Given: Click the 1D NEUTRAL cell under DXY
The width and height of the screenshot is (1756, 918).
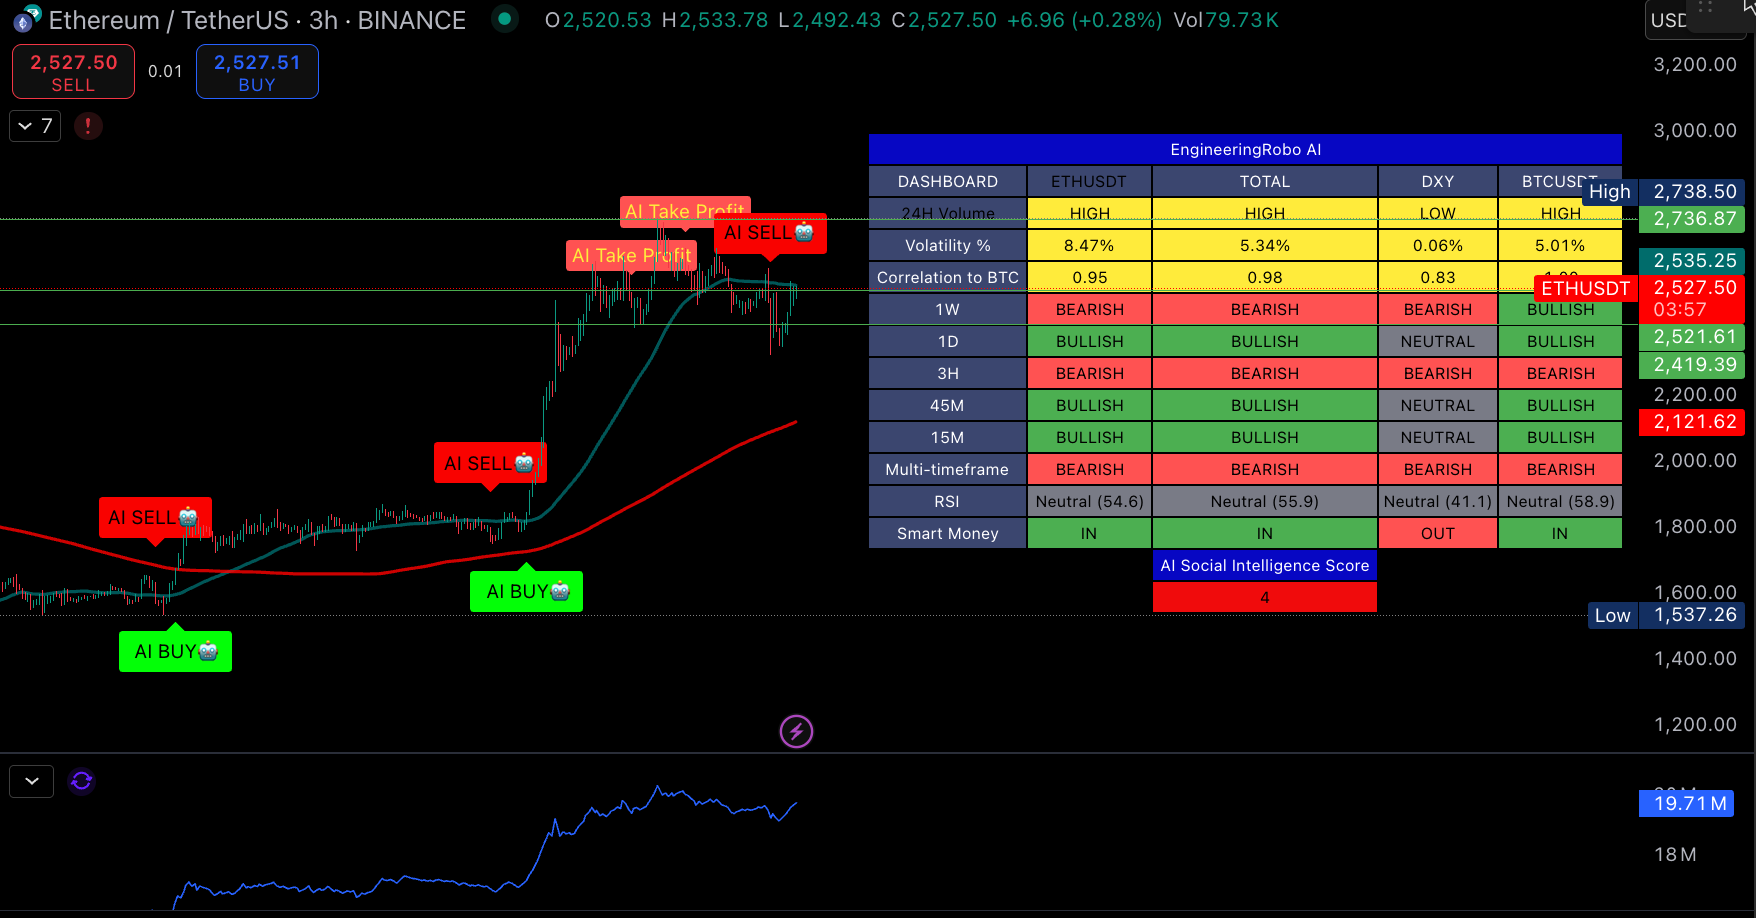Looking at the screenshot, I should click(1438, 341).
